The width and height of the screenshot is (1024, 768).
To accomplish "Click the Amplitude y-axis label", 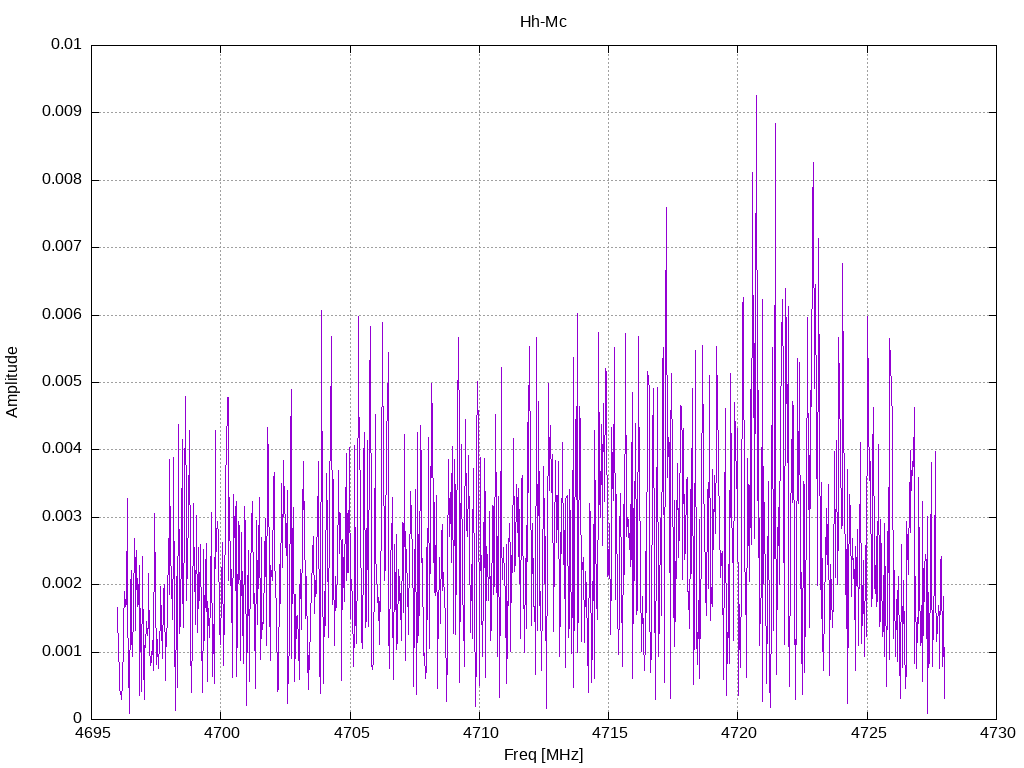I will [12, 382].
